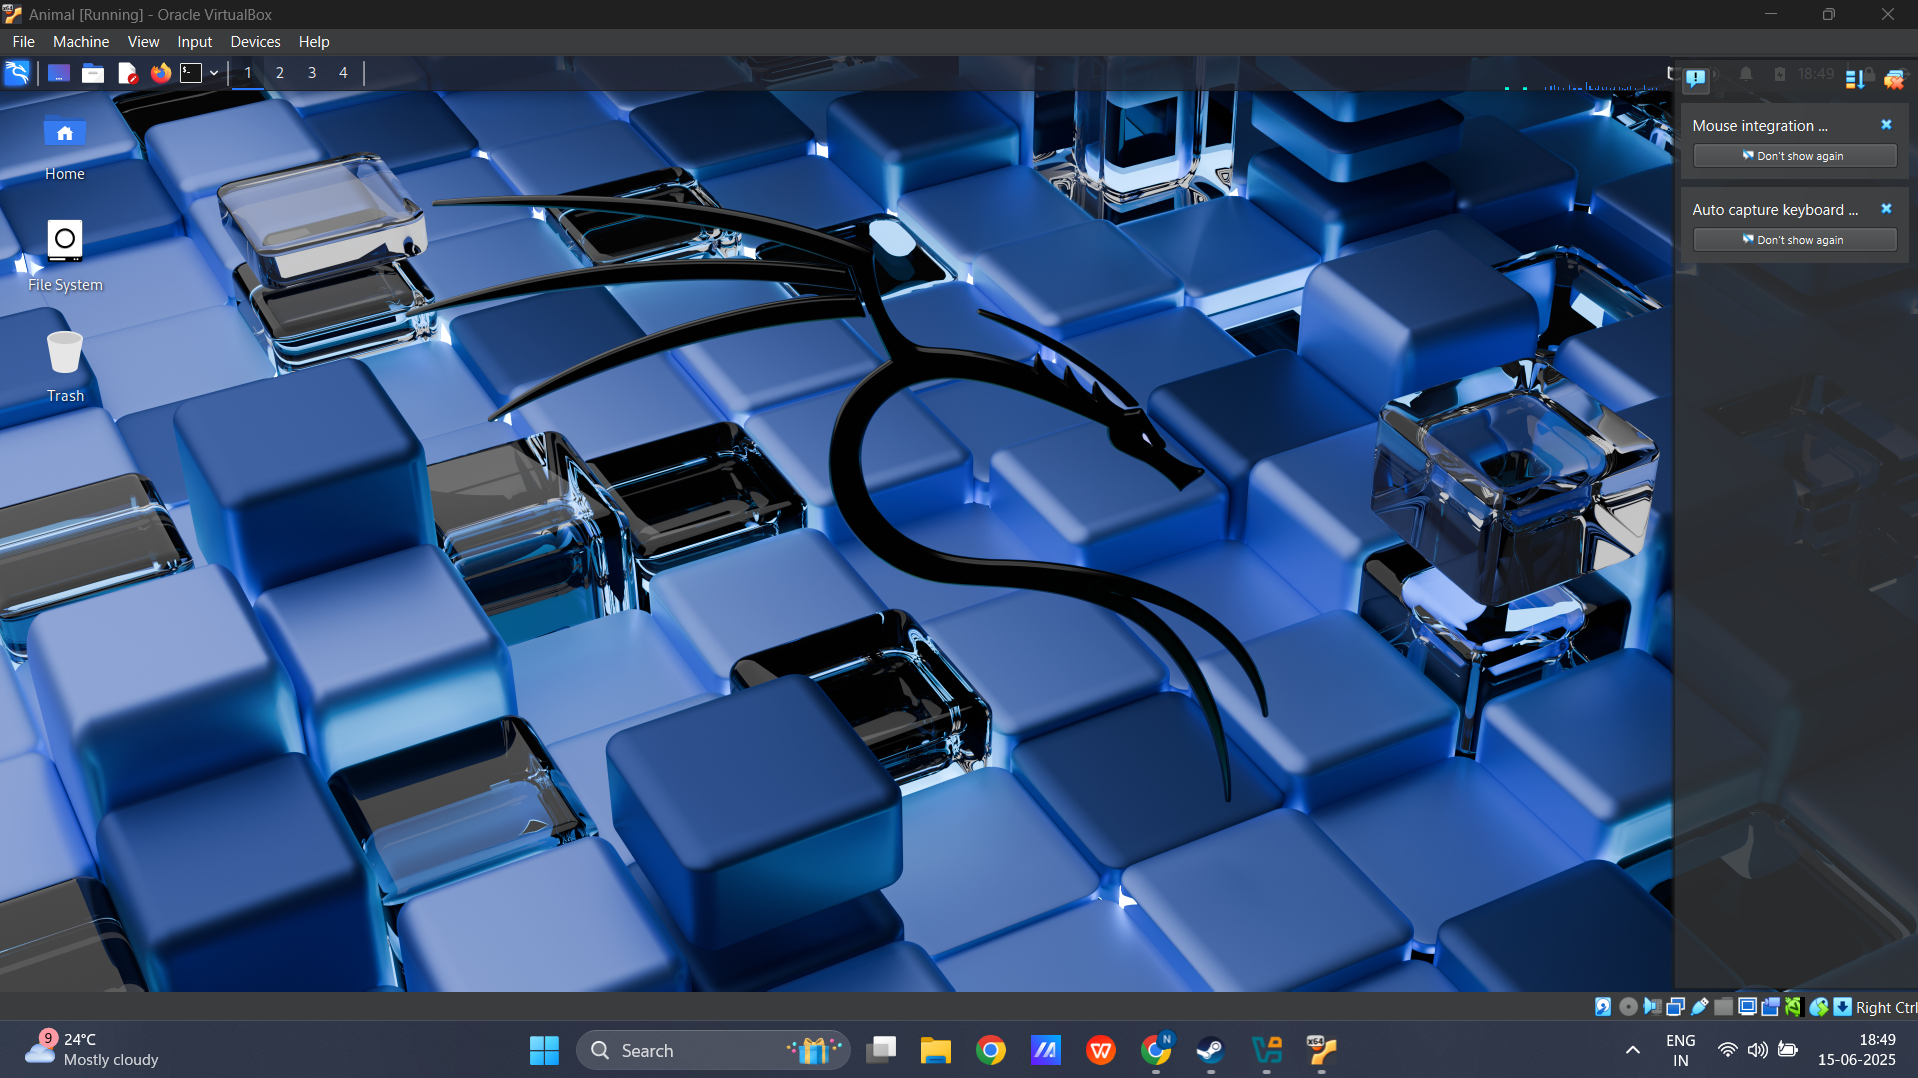1918x1078 pixels.
Task: Open the 18:49 clock and date panel
Action: 1857,1050
